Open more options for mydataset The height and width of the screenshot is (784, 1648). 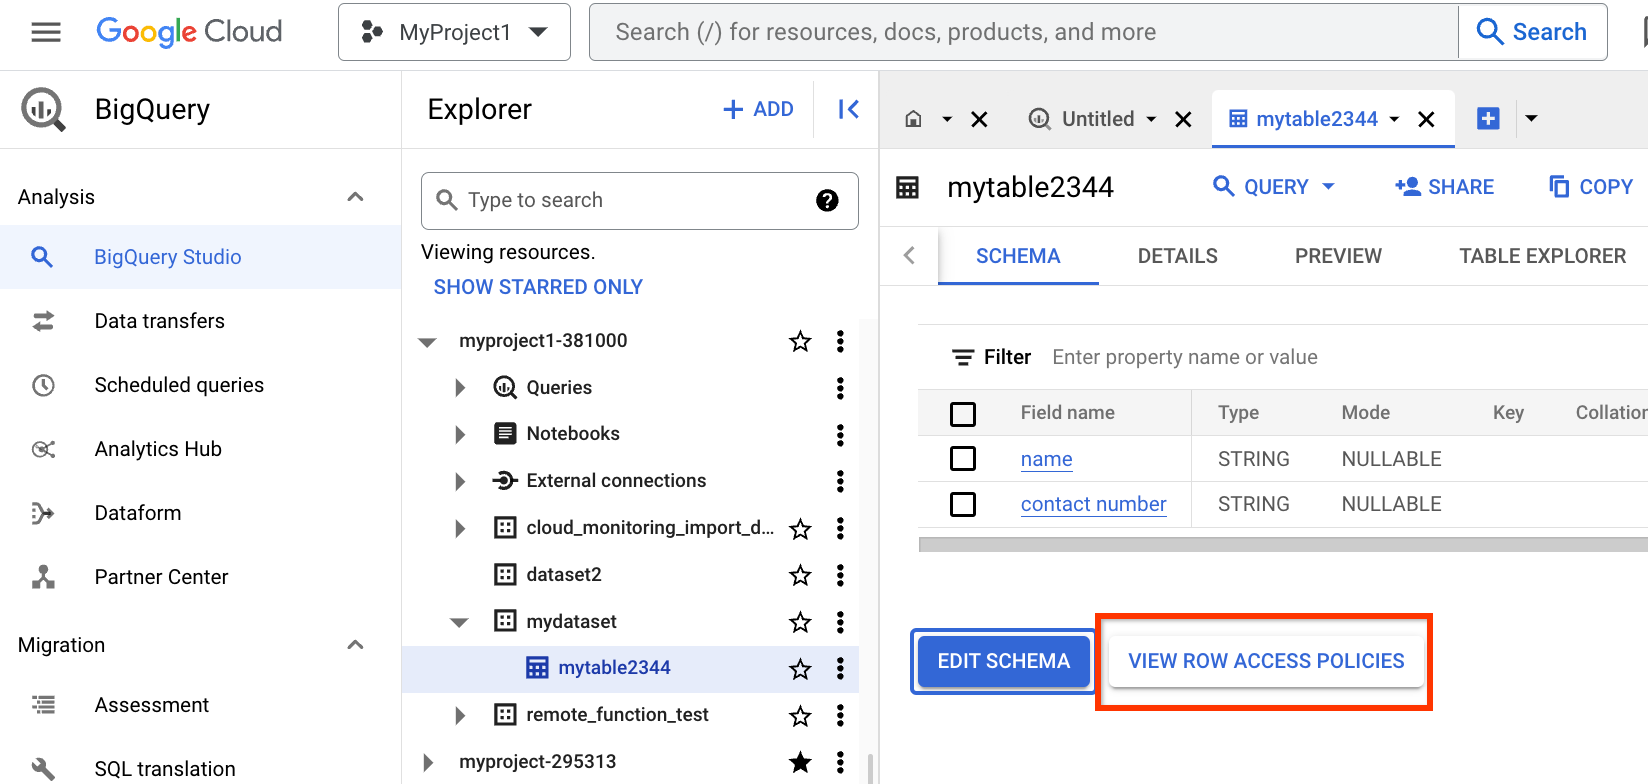(840, 622)
